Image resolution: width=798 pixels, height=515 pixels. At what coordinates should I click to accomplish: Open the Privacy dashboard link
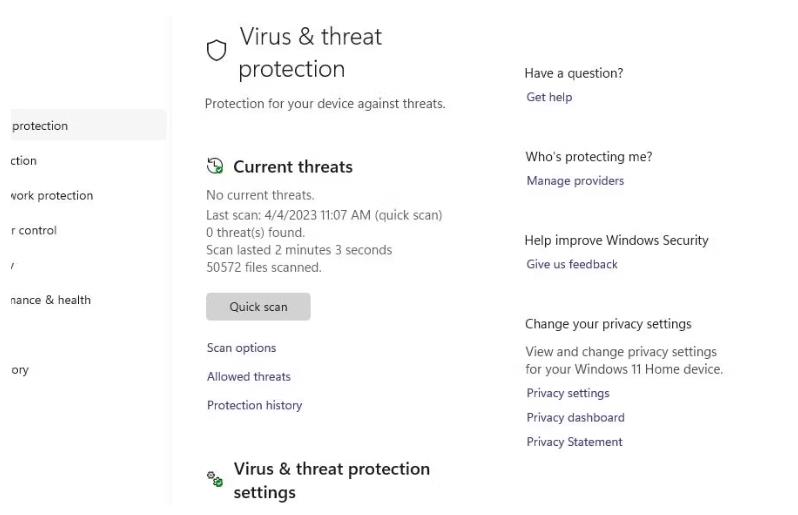click(x=576, y=417)
